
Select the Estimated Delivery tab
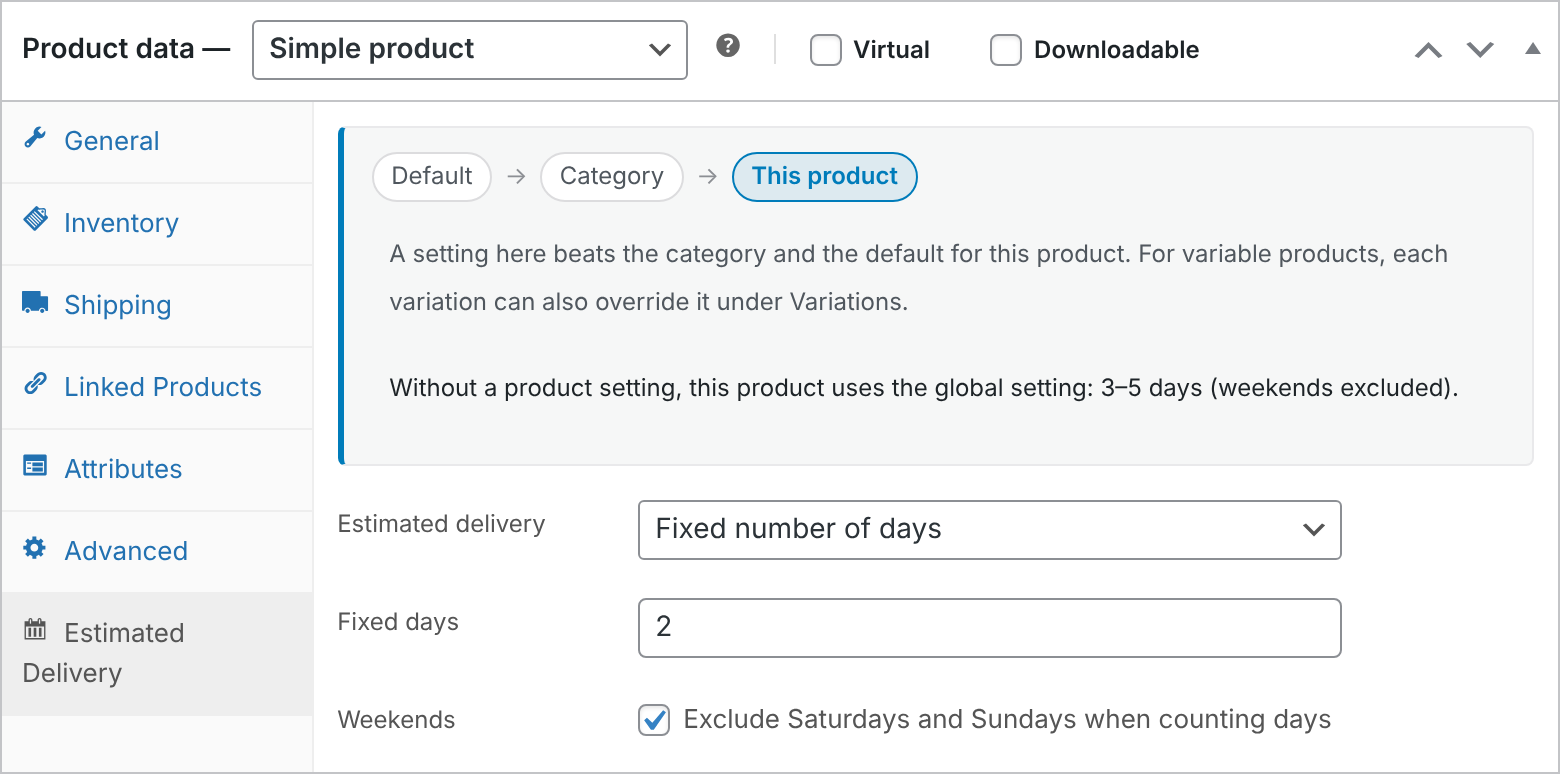[x=157, y=653]
